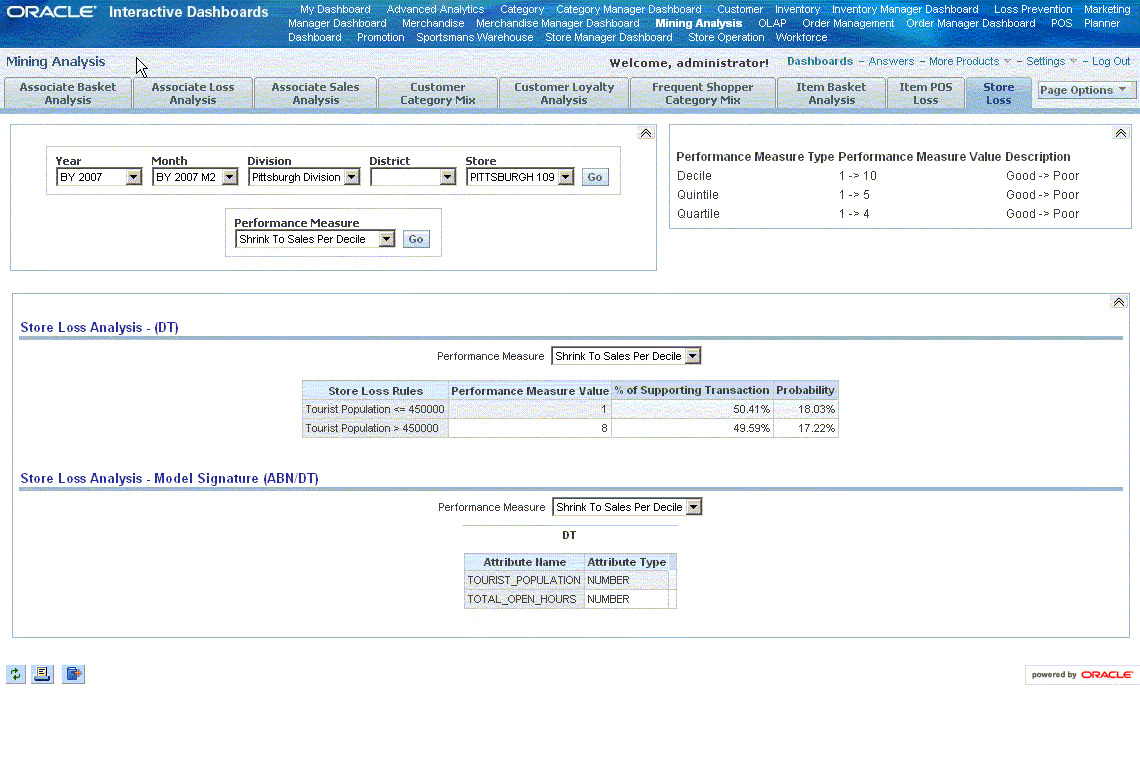
Task: Select the Customer Category Mix tab
Action: pos(438,93)
